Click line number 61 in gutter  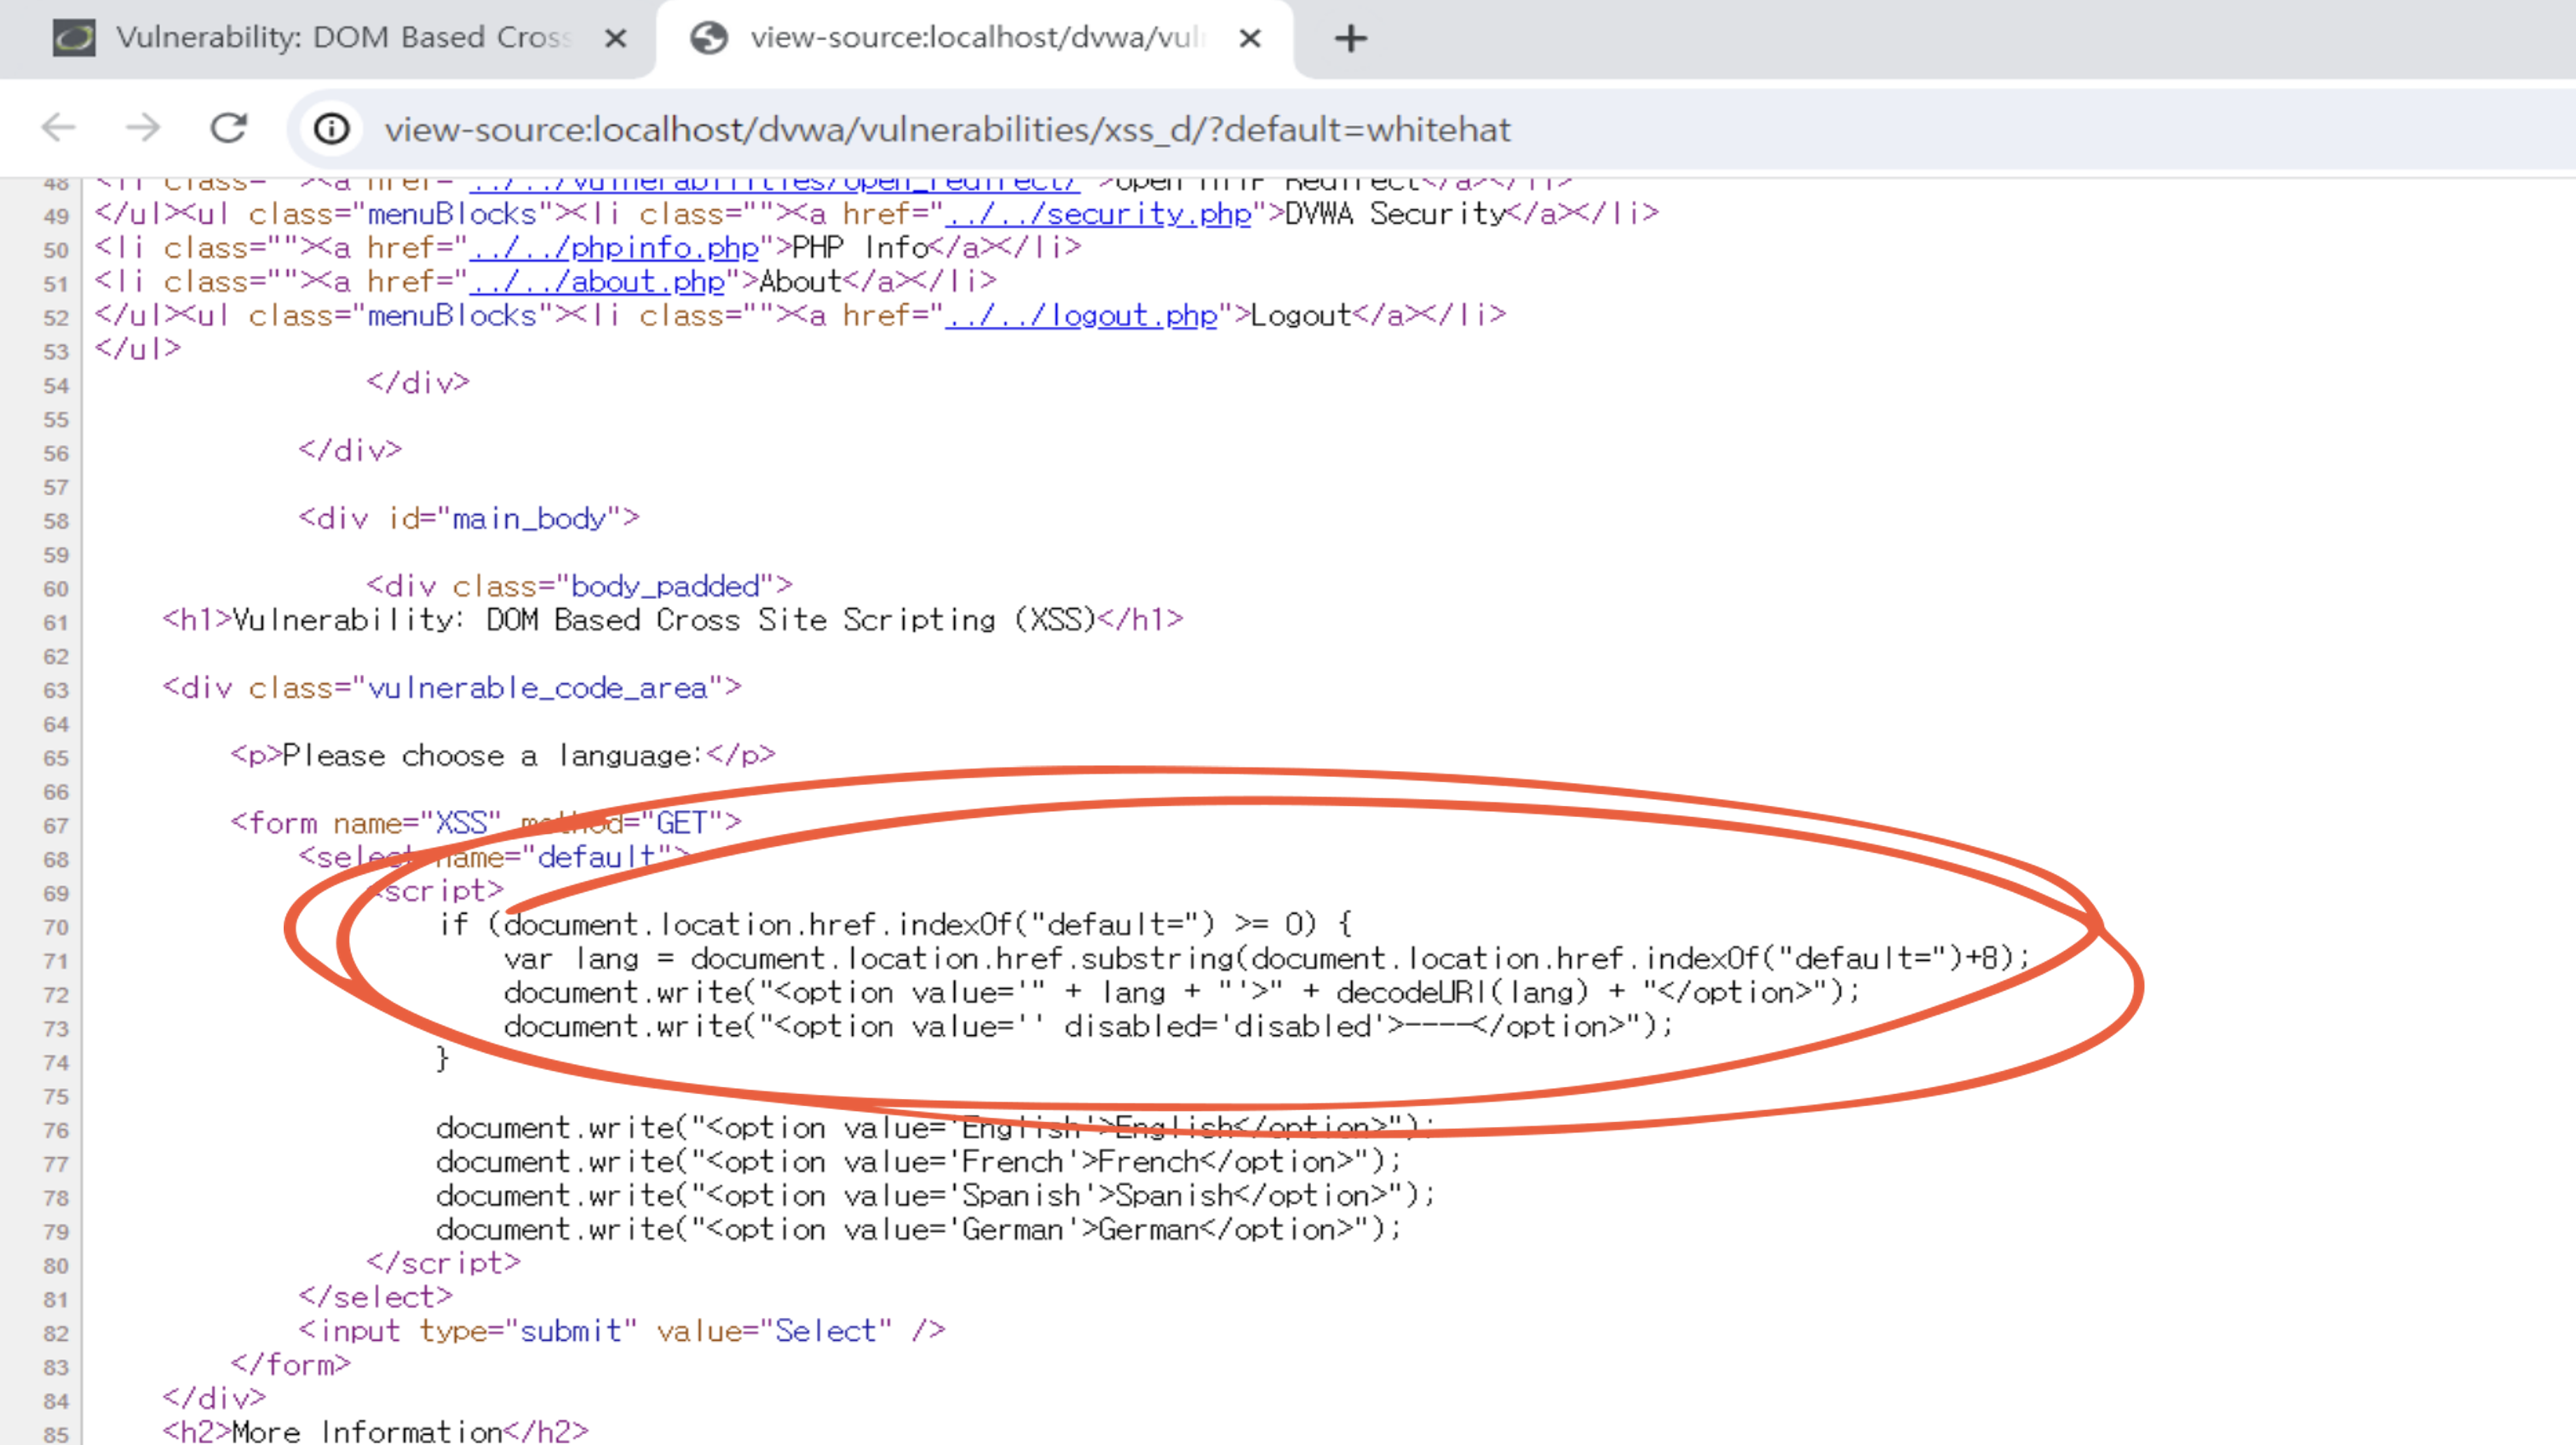click(x=55, y=623)
